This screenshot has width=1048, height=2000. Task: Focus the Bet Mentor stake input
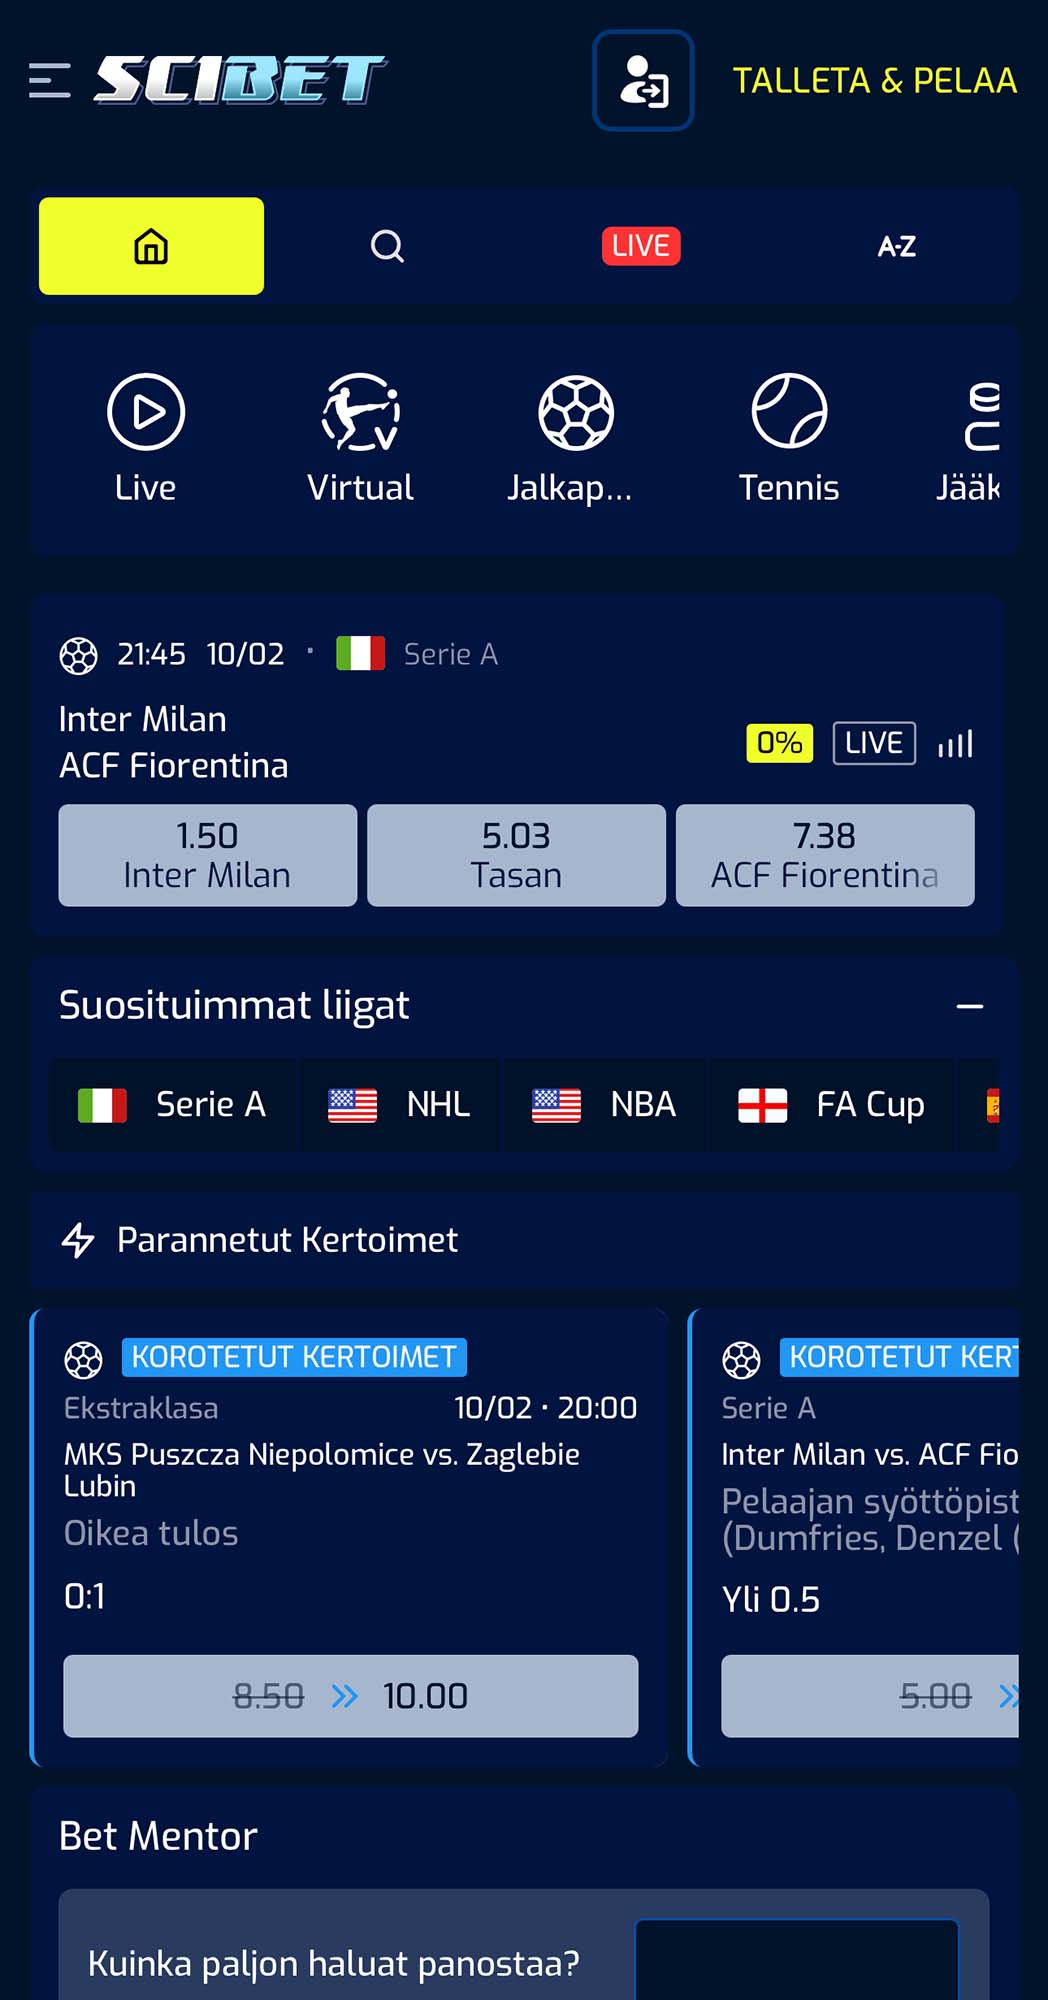(x=796, y=1962)
